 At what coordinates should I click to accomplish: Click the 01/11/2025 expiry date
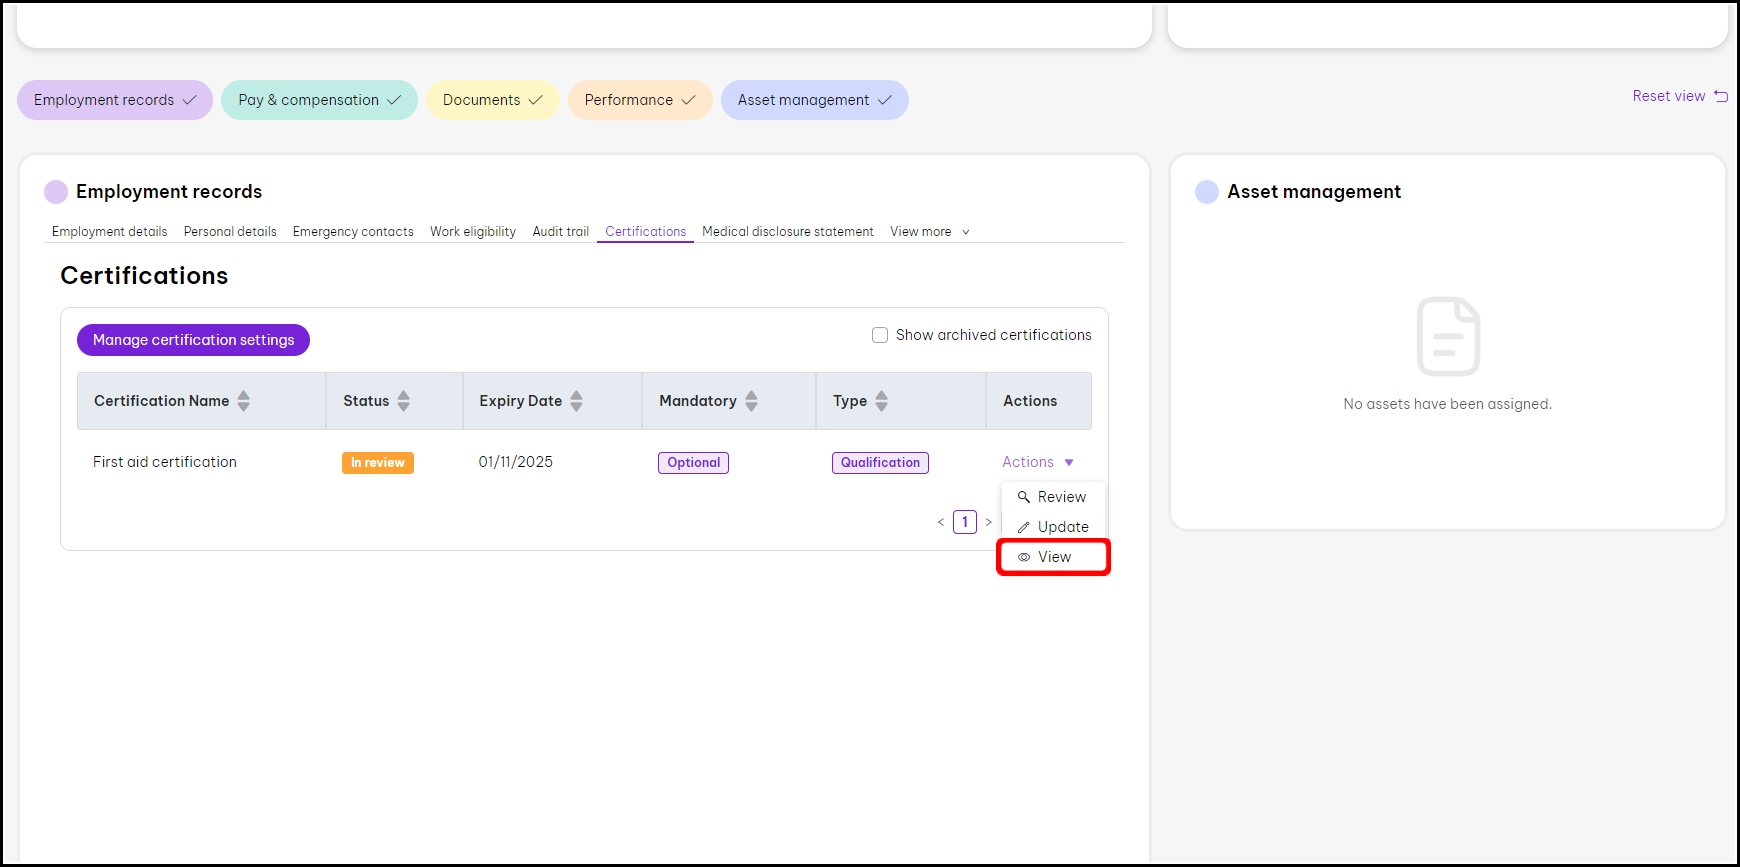(516, 462)
